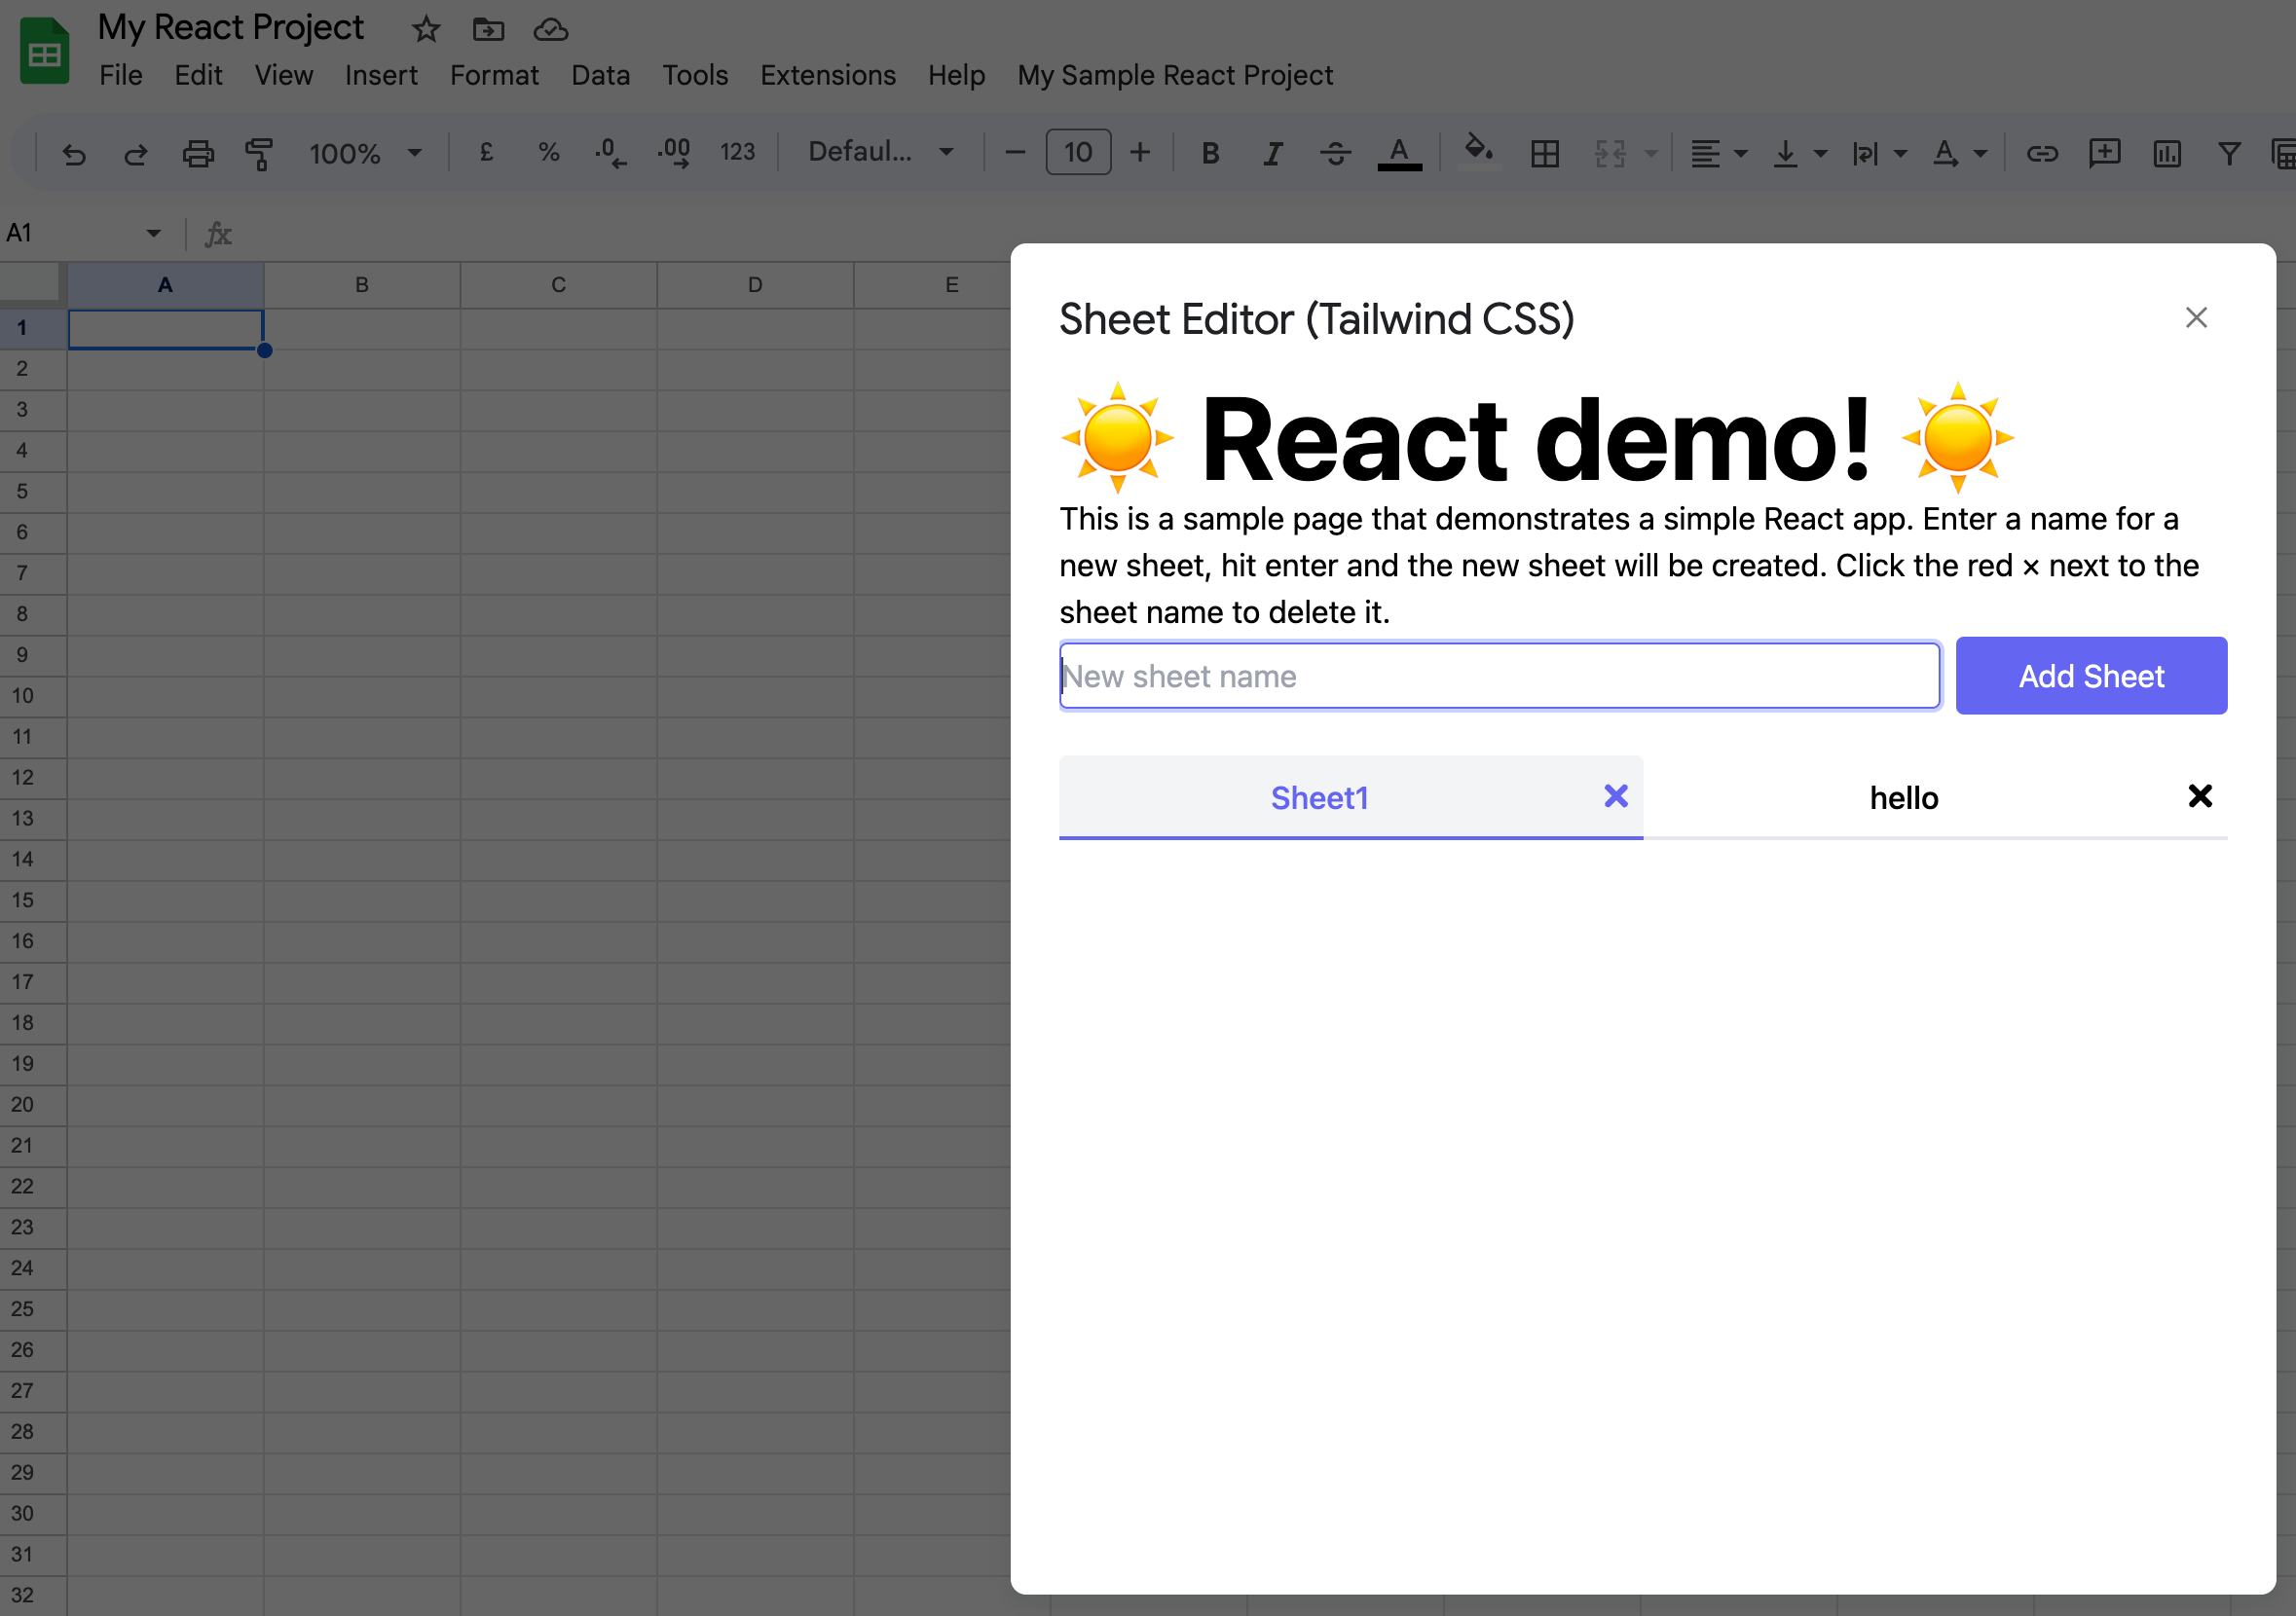This screenshot has height=1616, width=2296.
Task: Click the select-all corner box
Action: [x=33, y=284]
